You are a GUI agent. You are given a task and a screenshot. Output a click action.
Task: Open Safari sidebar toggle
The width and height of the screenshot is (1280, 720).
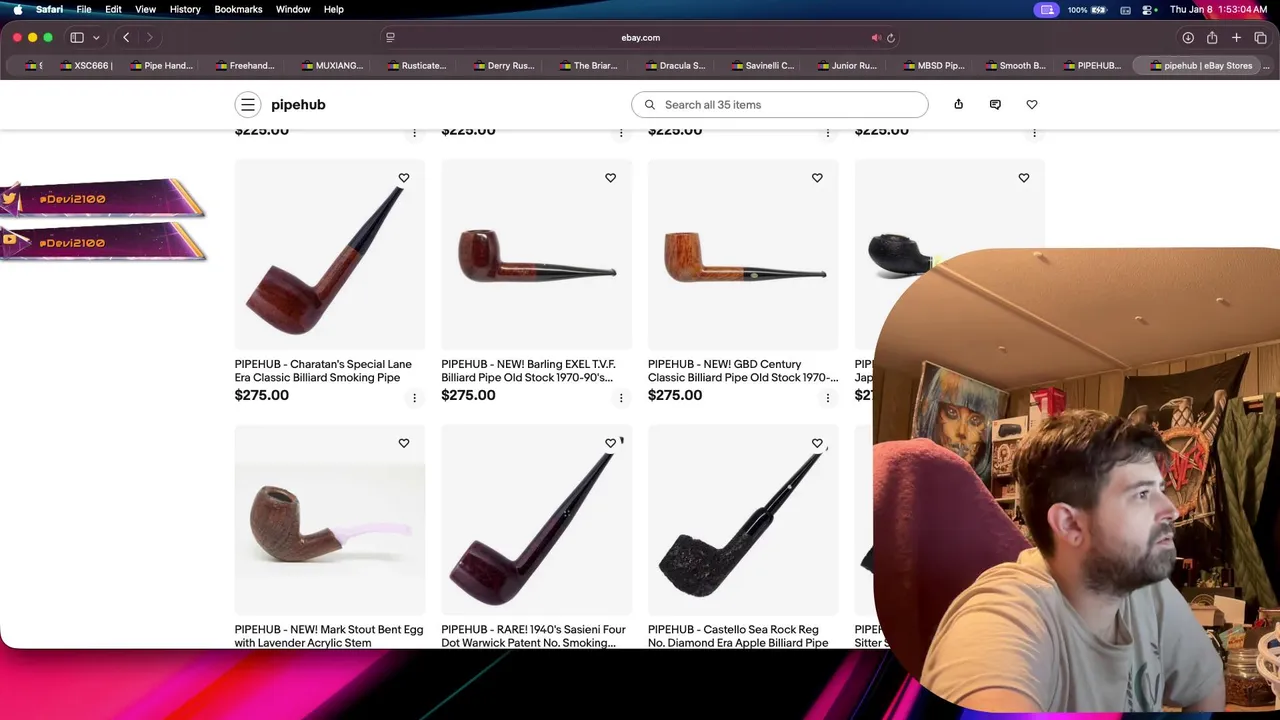point(77,38)
